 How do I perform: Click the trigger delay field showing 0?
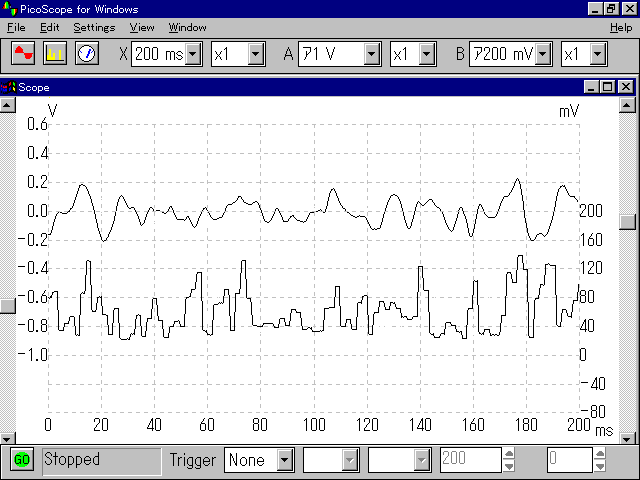(x=569, y=460)
